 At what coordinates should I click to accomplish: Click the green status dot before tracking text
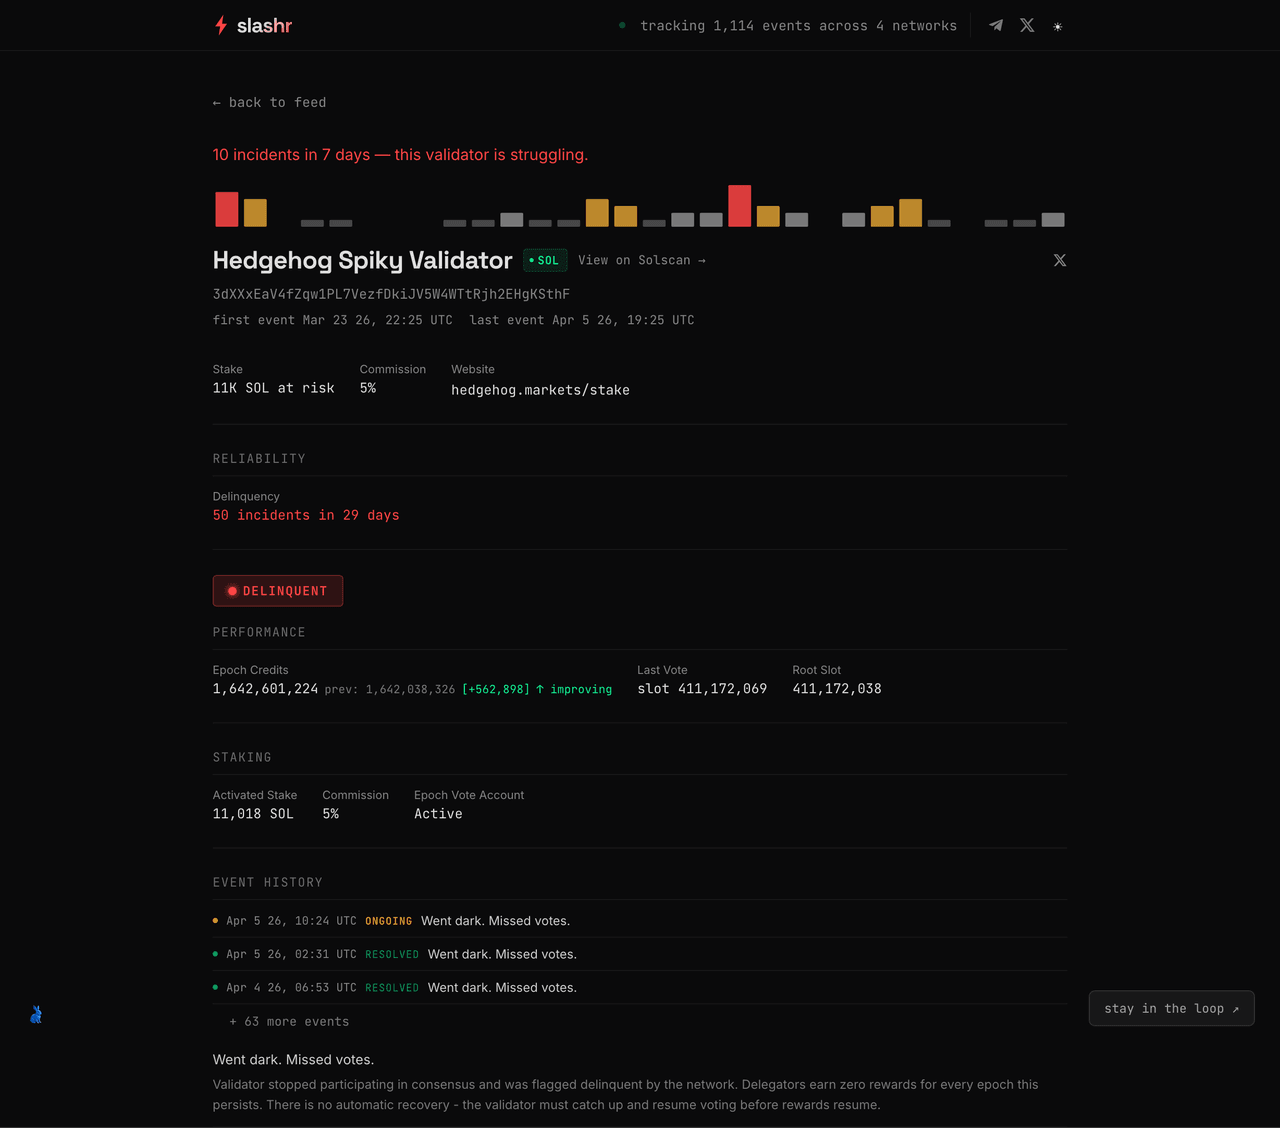[622, 25]
